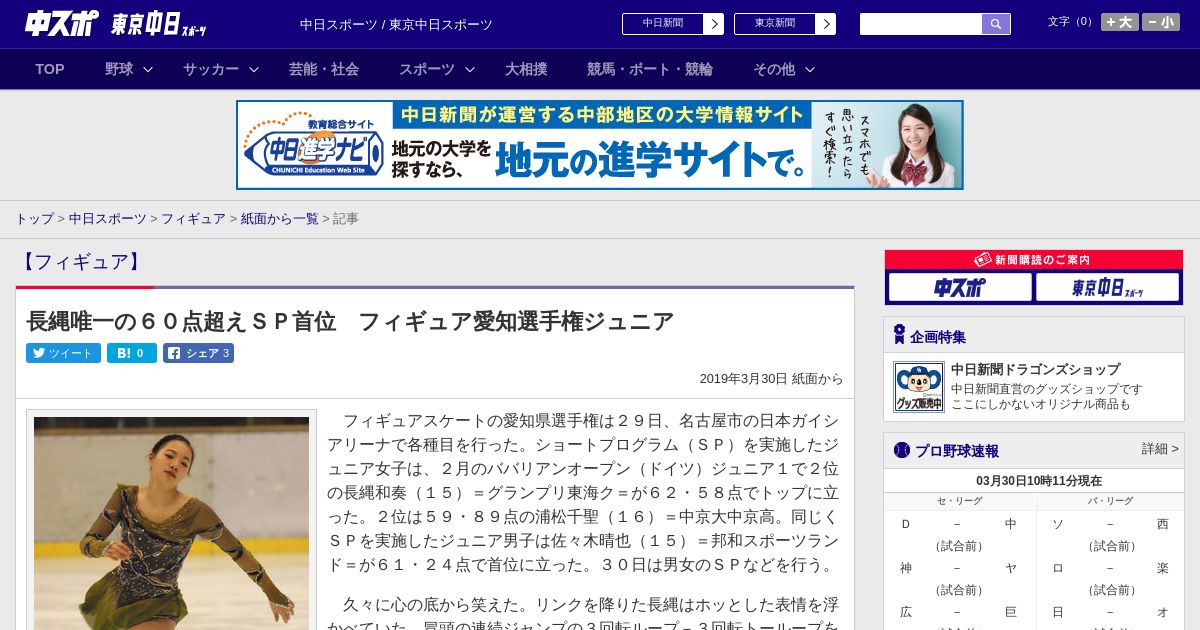Click セ・リーグ column header
This screenshot has height=630, width=1200.
click(959, 501)
